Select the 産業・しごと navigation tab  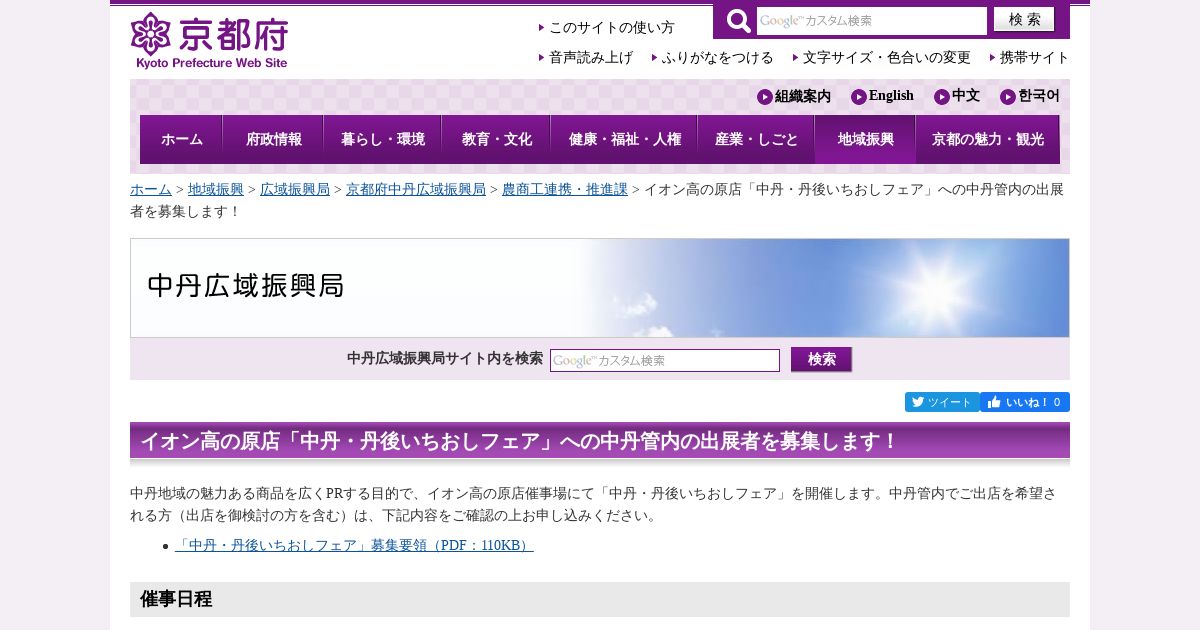[x=756, y=139]
